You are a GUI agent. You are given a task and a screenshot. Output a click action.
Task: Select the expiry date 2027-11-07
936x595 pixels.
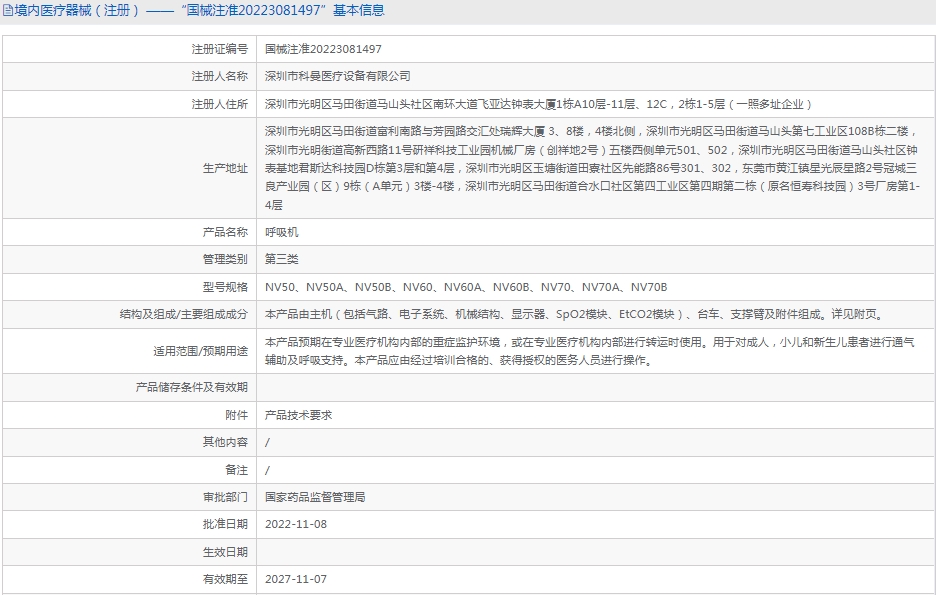(x=296, y=579)
